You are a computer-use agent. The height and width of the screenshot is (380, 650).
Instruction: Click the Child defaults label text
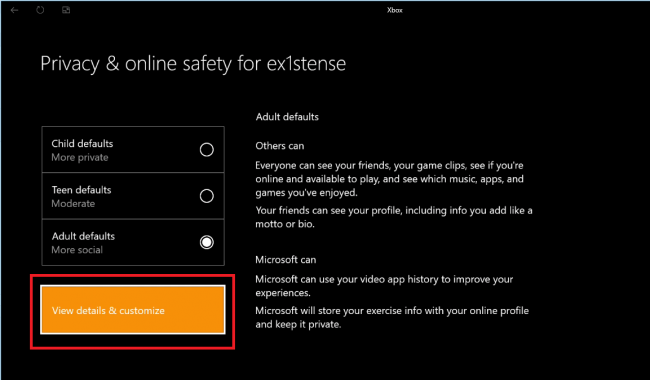tap(82, 144)
